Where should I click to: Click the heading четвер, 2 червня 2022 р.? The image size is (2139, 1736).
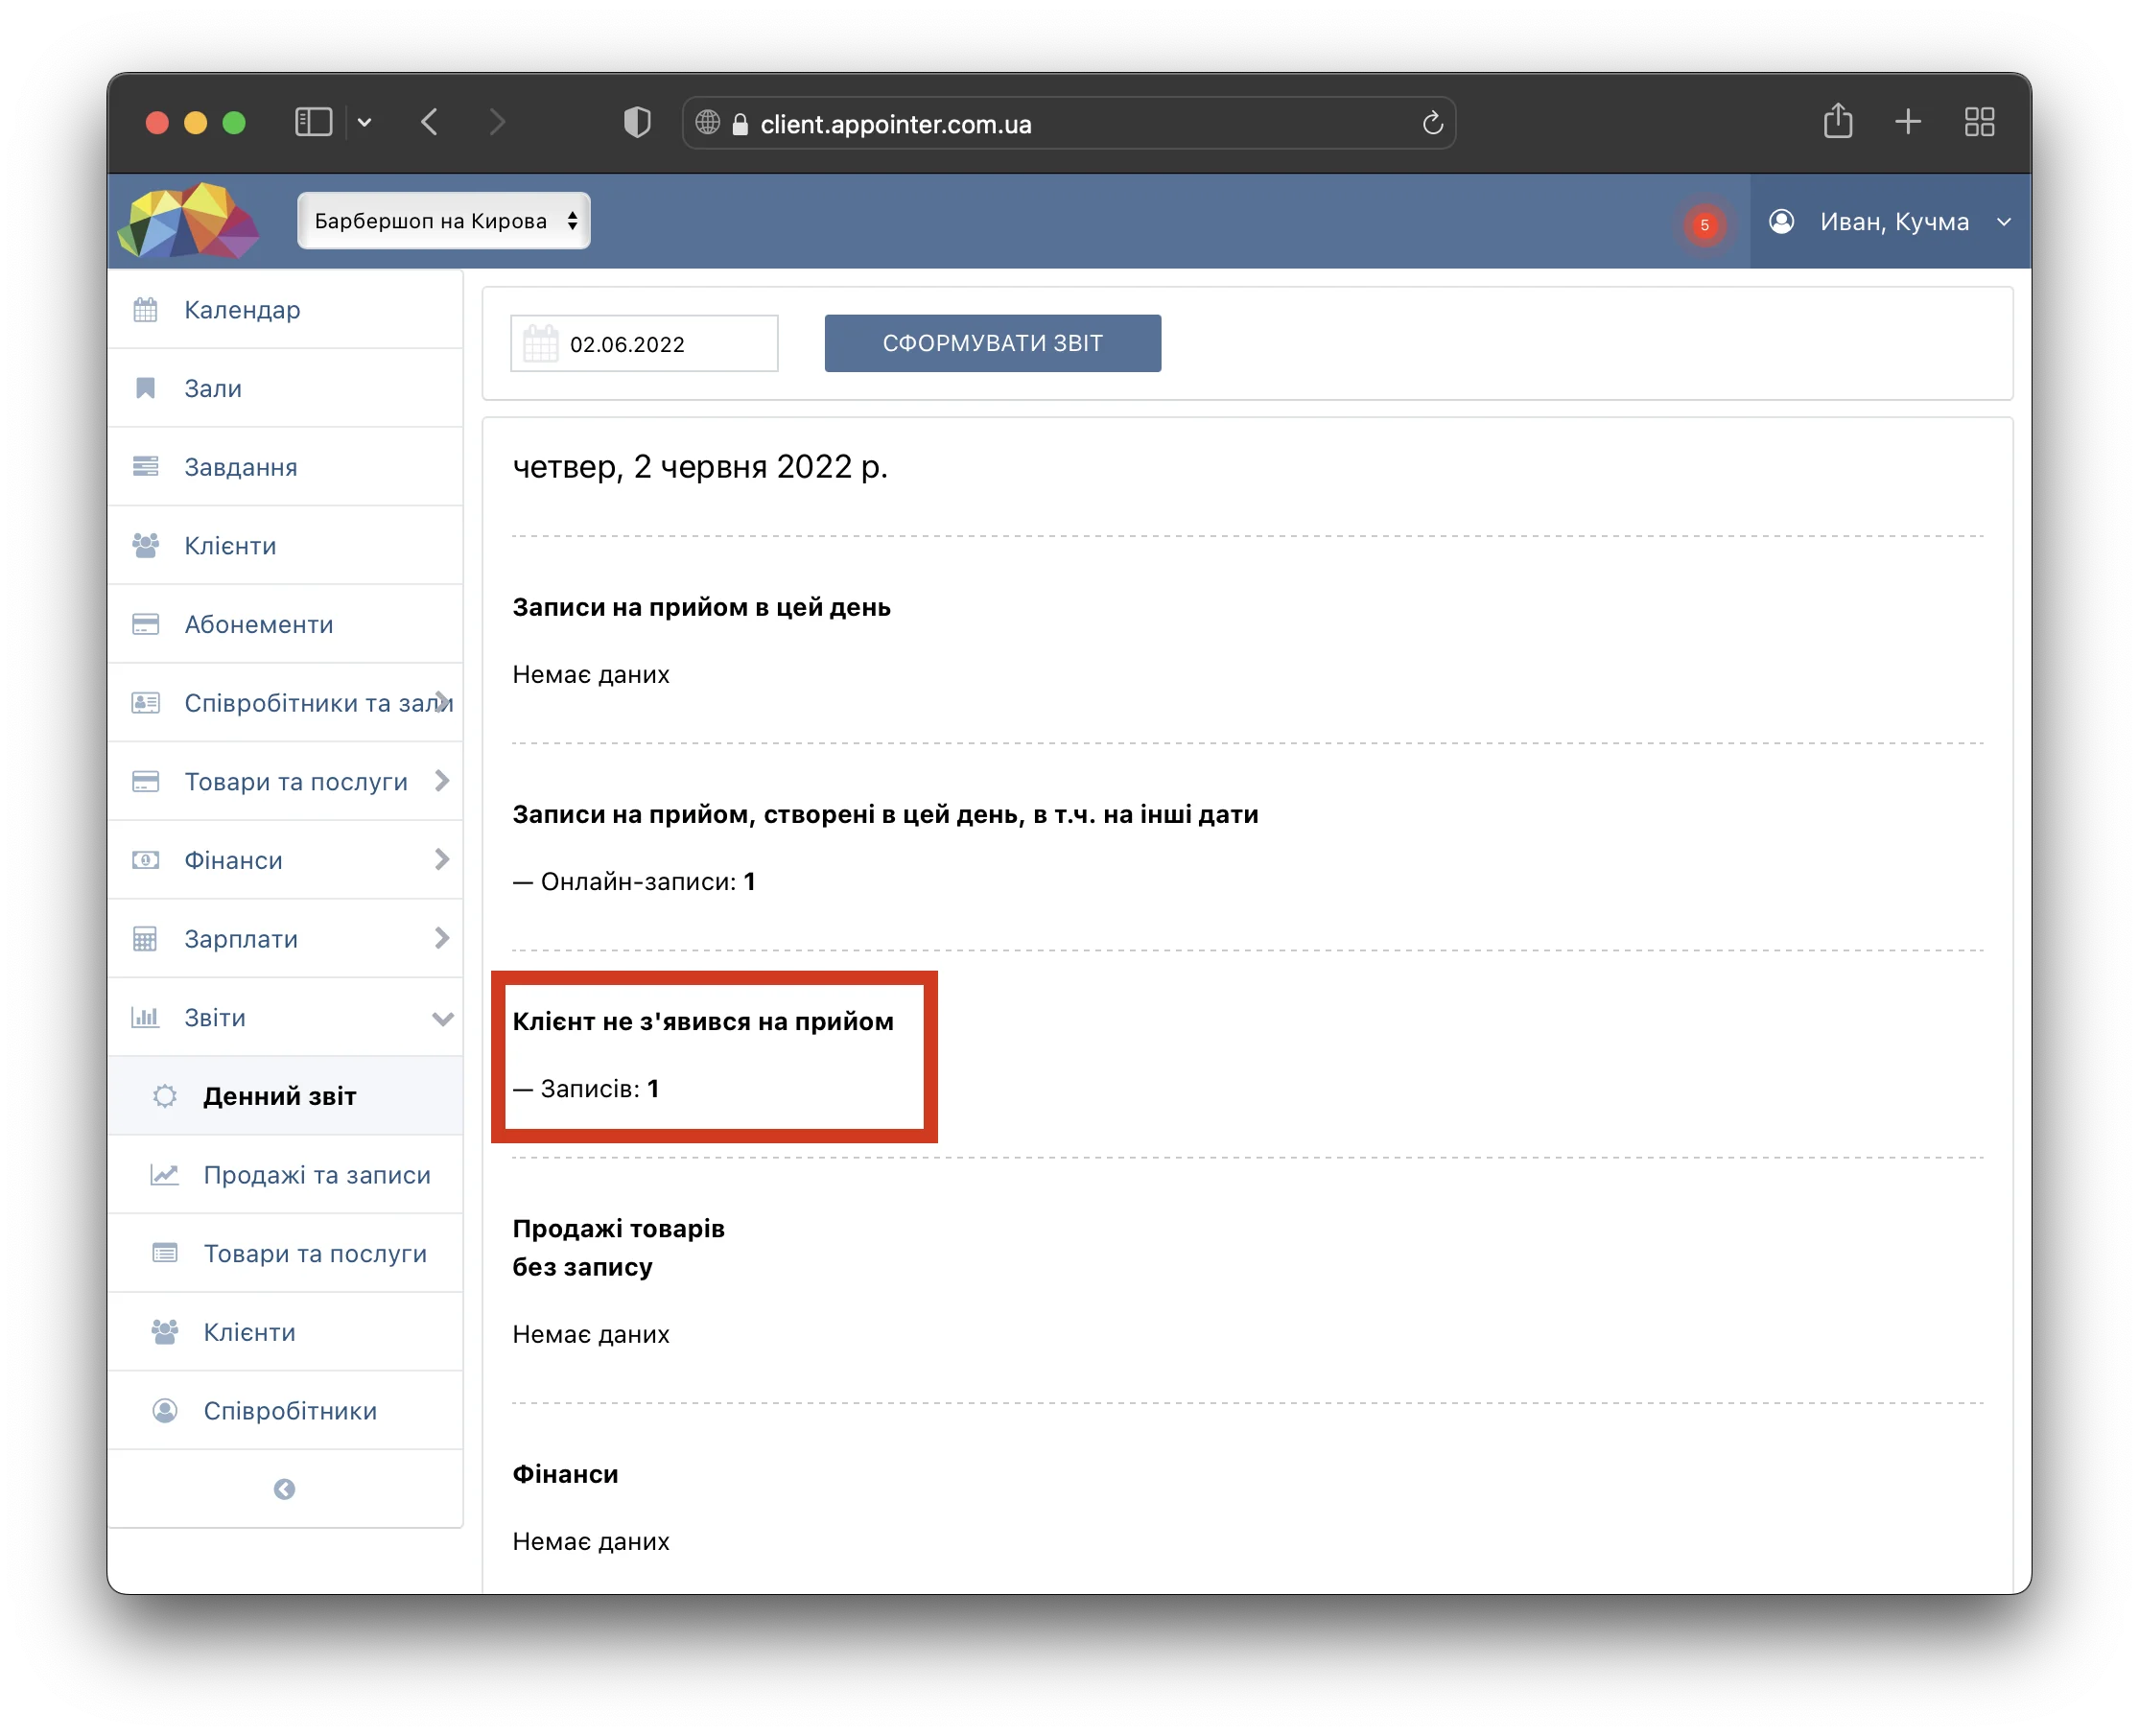[x=701, y=467]
